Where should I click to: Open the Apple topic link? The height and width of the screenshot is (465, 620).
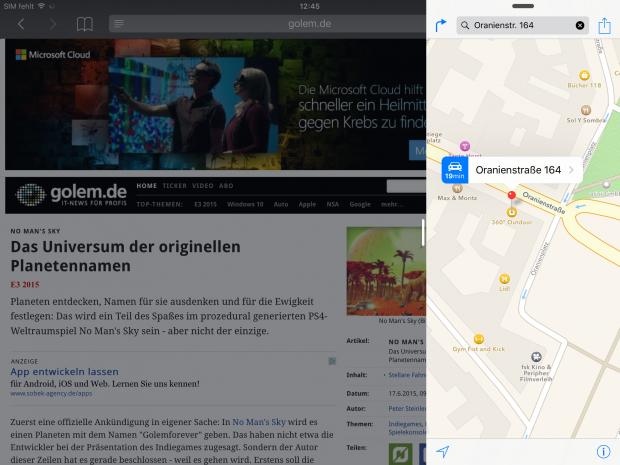pos(307,204)
